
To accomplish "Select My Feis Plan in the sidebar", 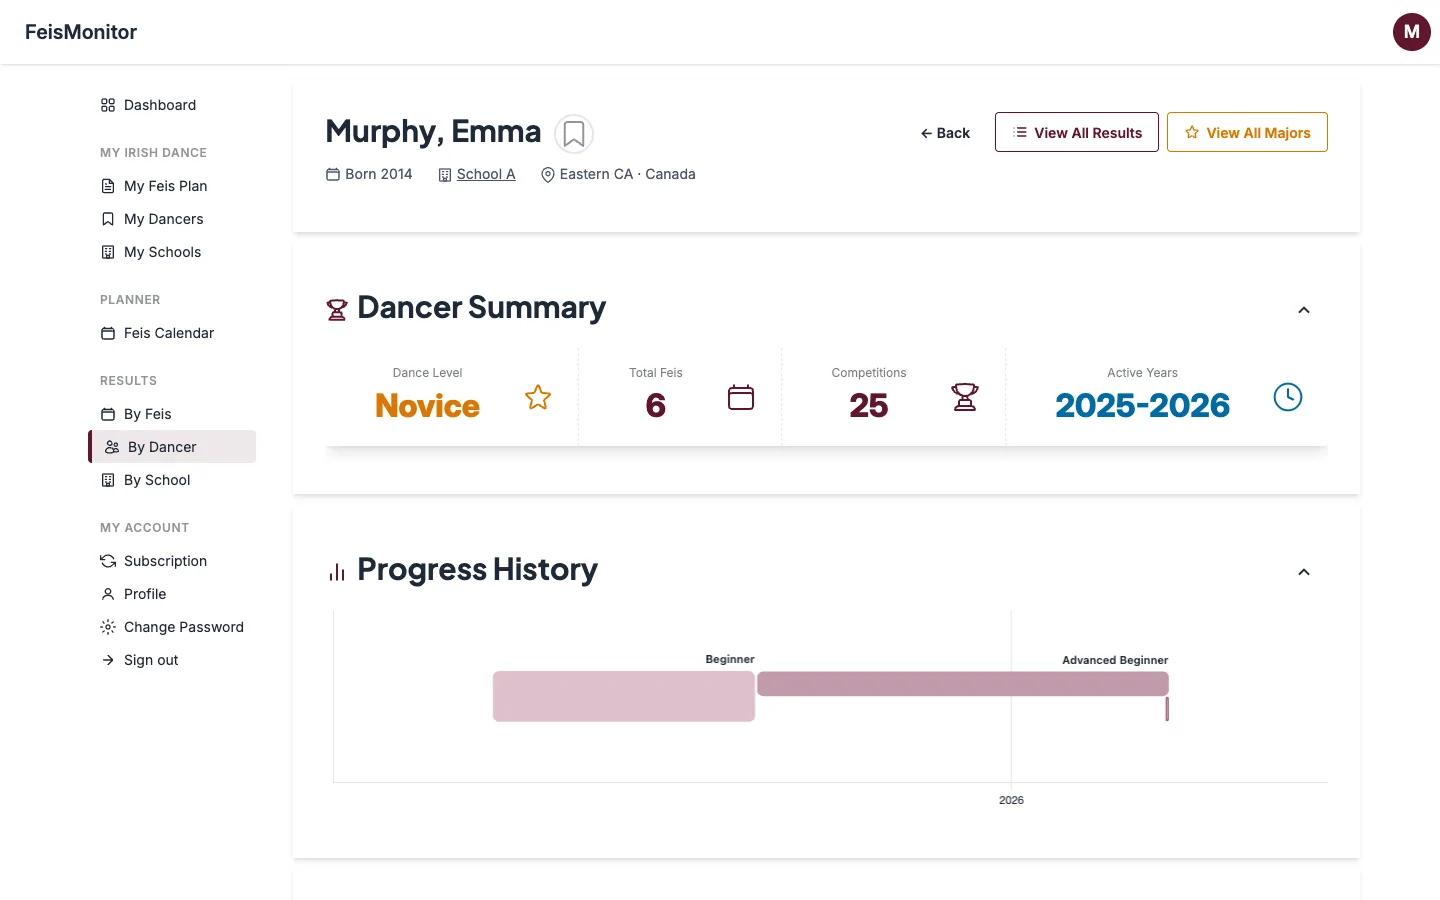I will coord(165,186).
